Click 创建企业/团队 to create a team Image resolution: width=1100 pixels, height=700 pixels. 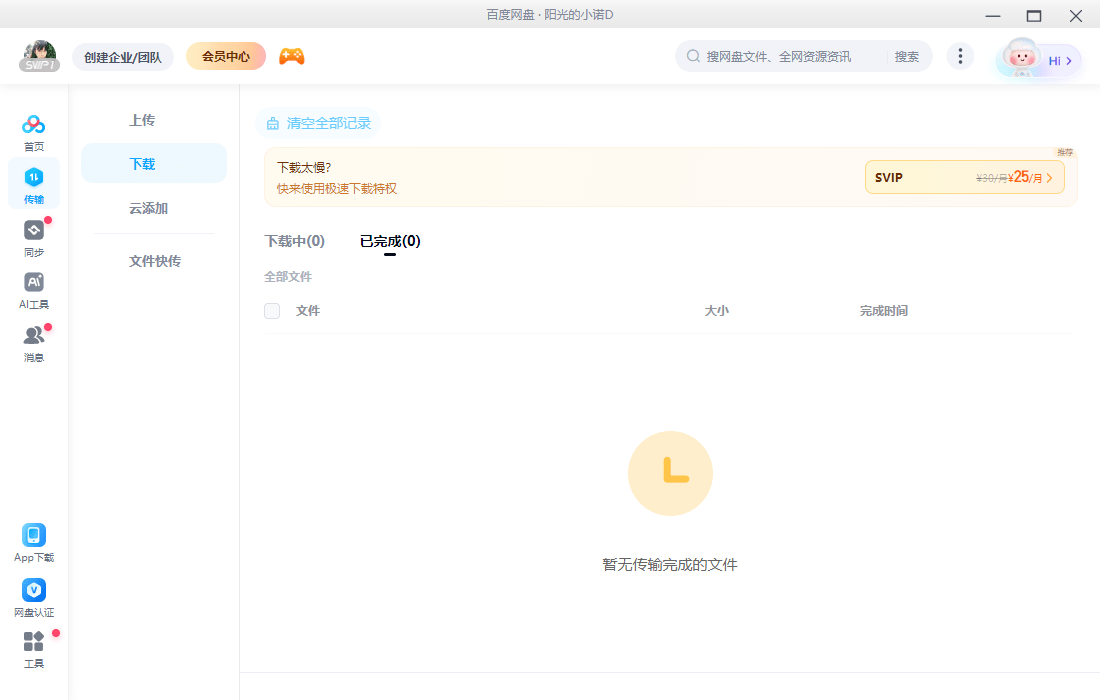pos(122,57)
